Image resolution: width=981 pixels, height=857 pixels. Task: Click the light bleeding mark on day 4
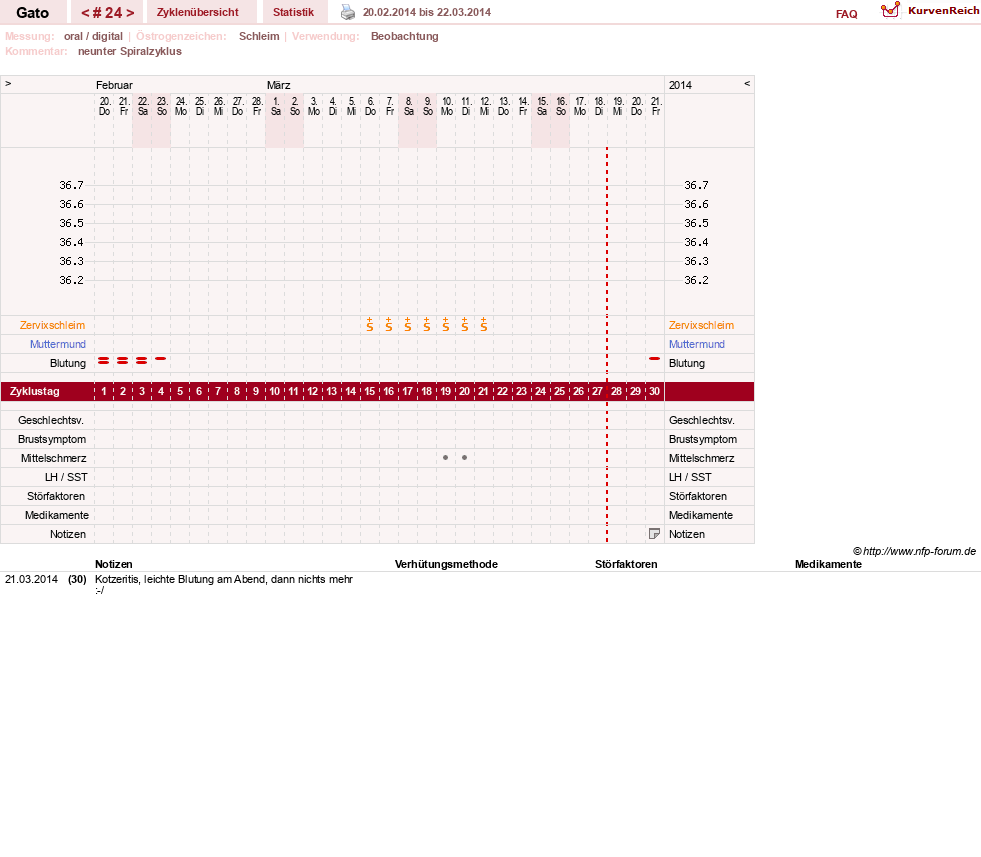161,358
